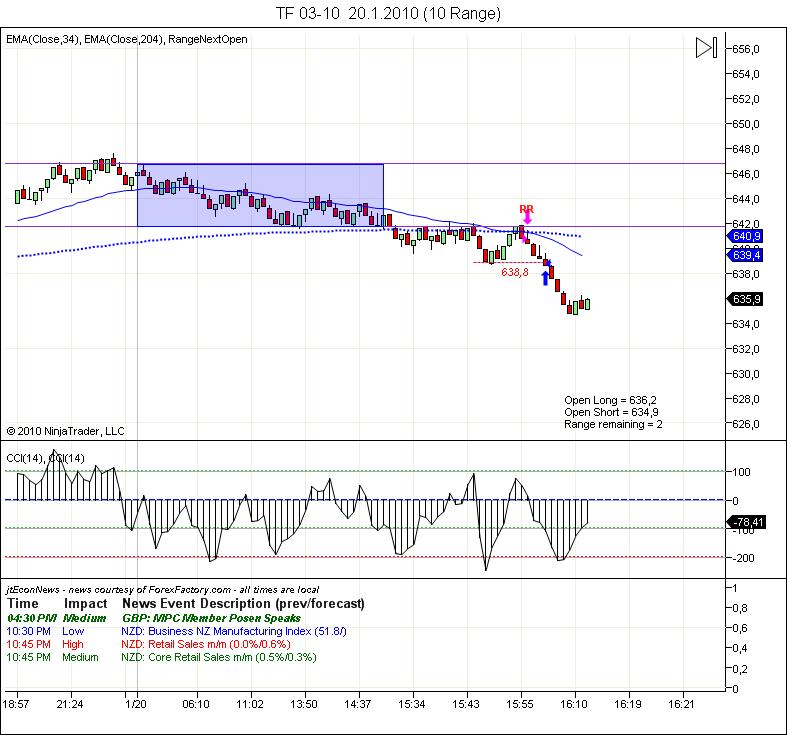
Task: Click the blue up-arrow entry marker
Action: pos(546,278)
